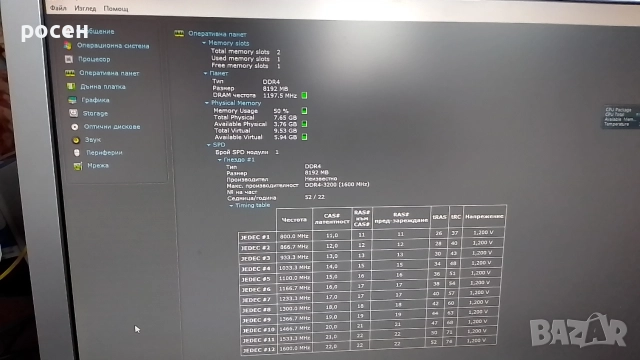
Task: Click the 800.0 MHz frequency cell
Action: coord(294,236)
